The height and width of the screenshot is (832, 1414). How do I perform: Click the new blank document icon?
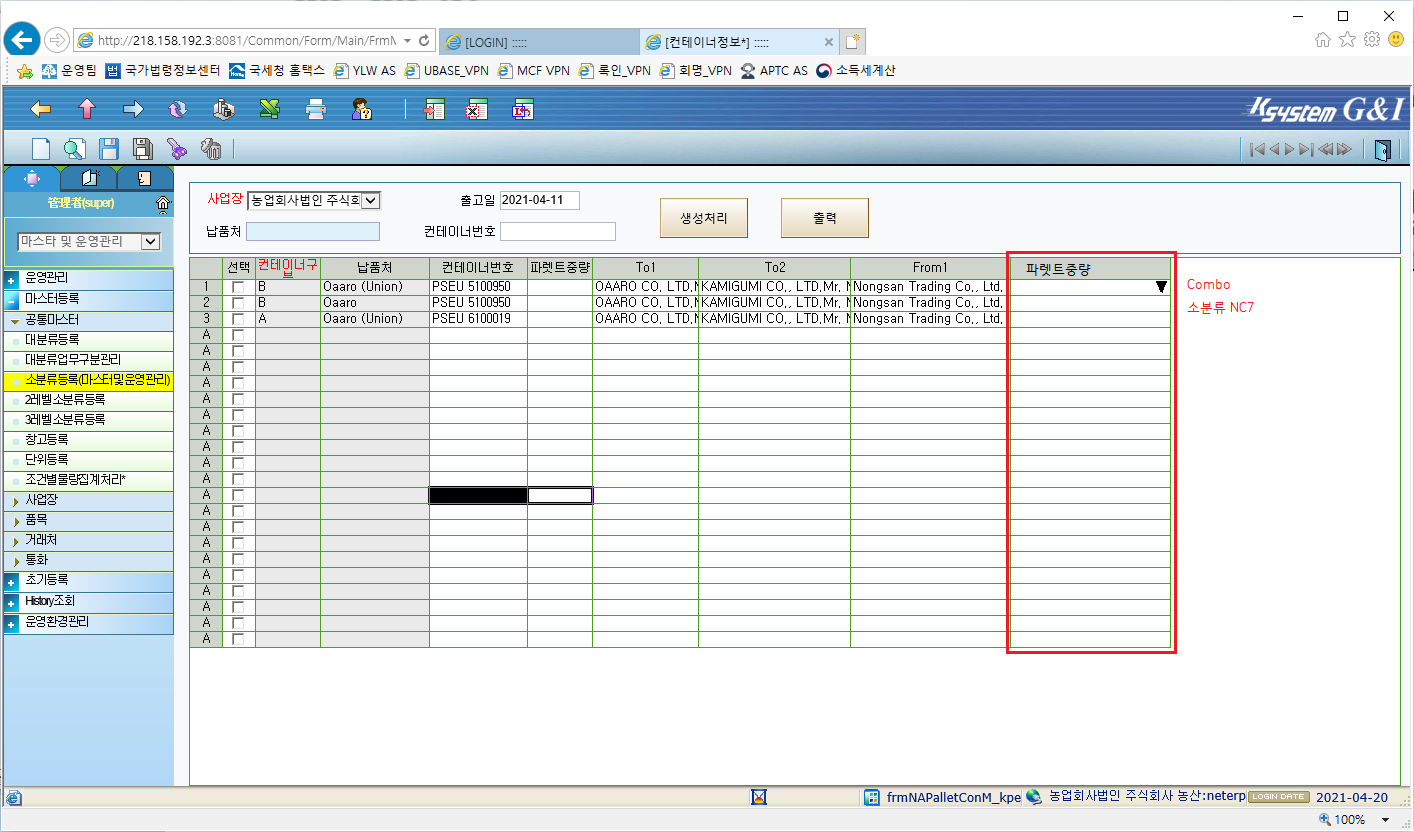coord(41,149)
